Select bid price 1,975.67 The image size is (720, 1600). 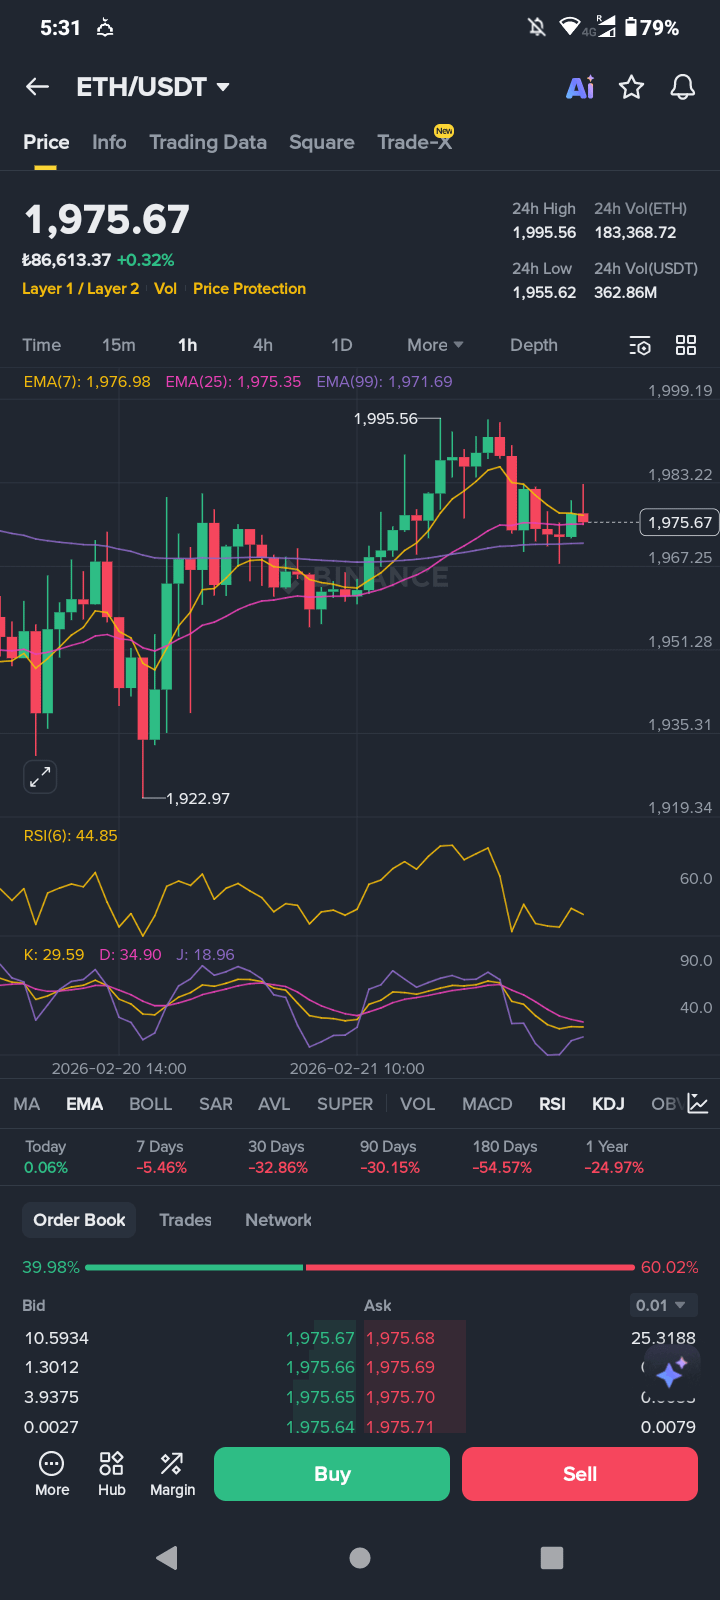click(x=320, y=1338)
